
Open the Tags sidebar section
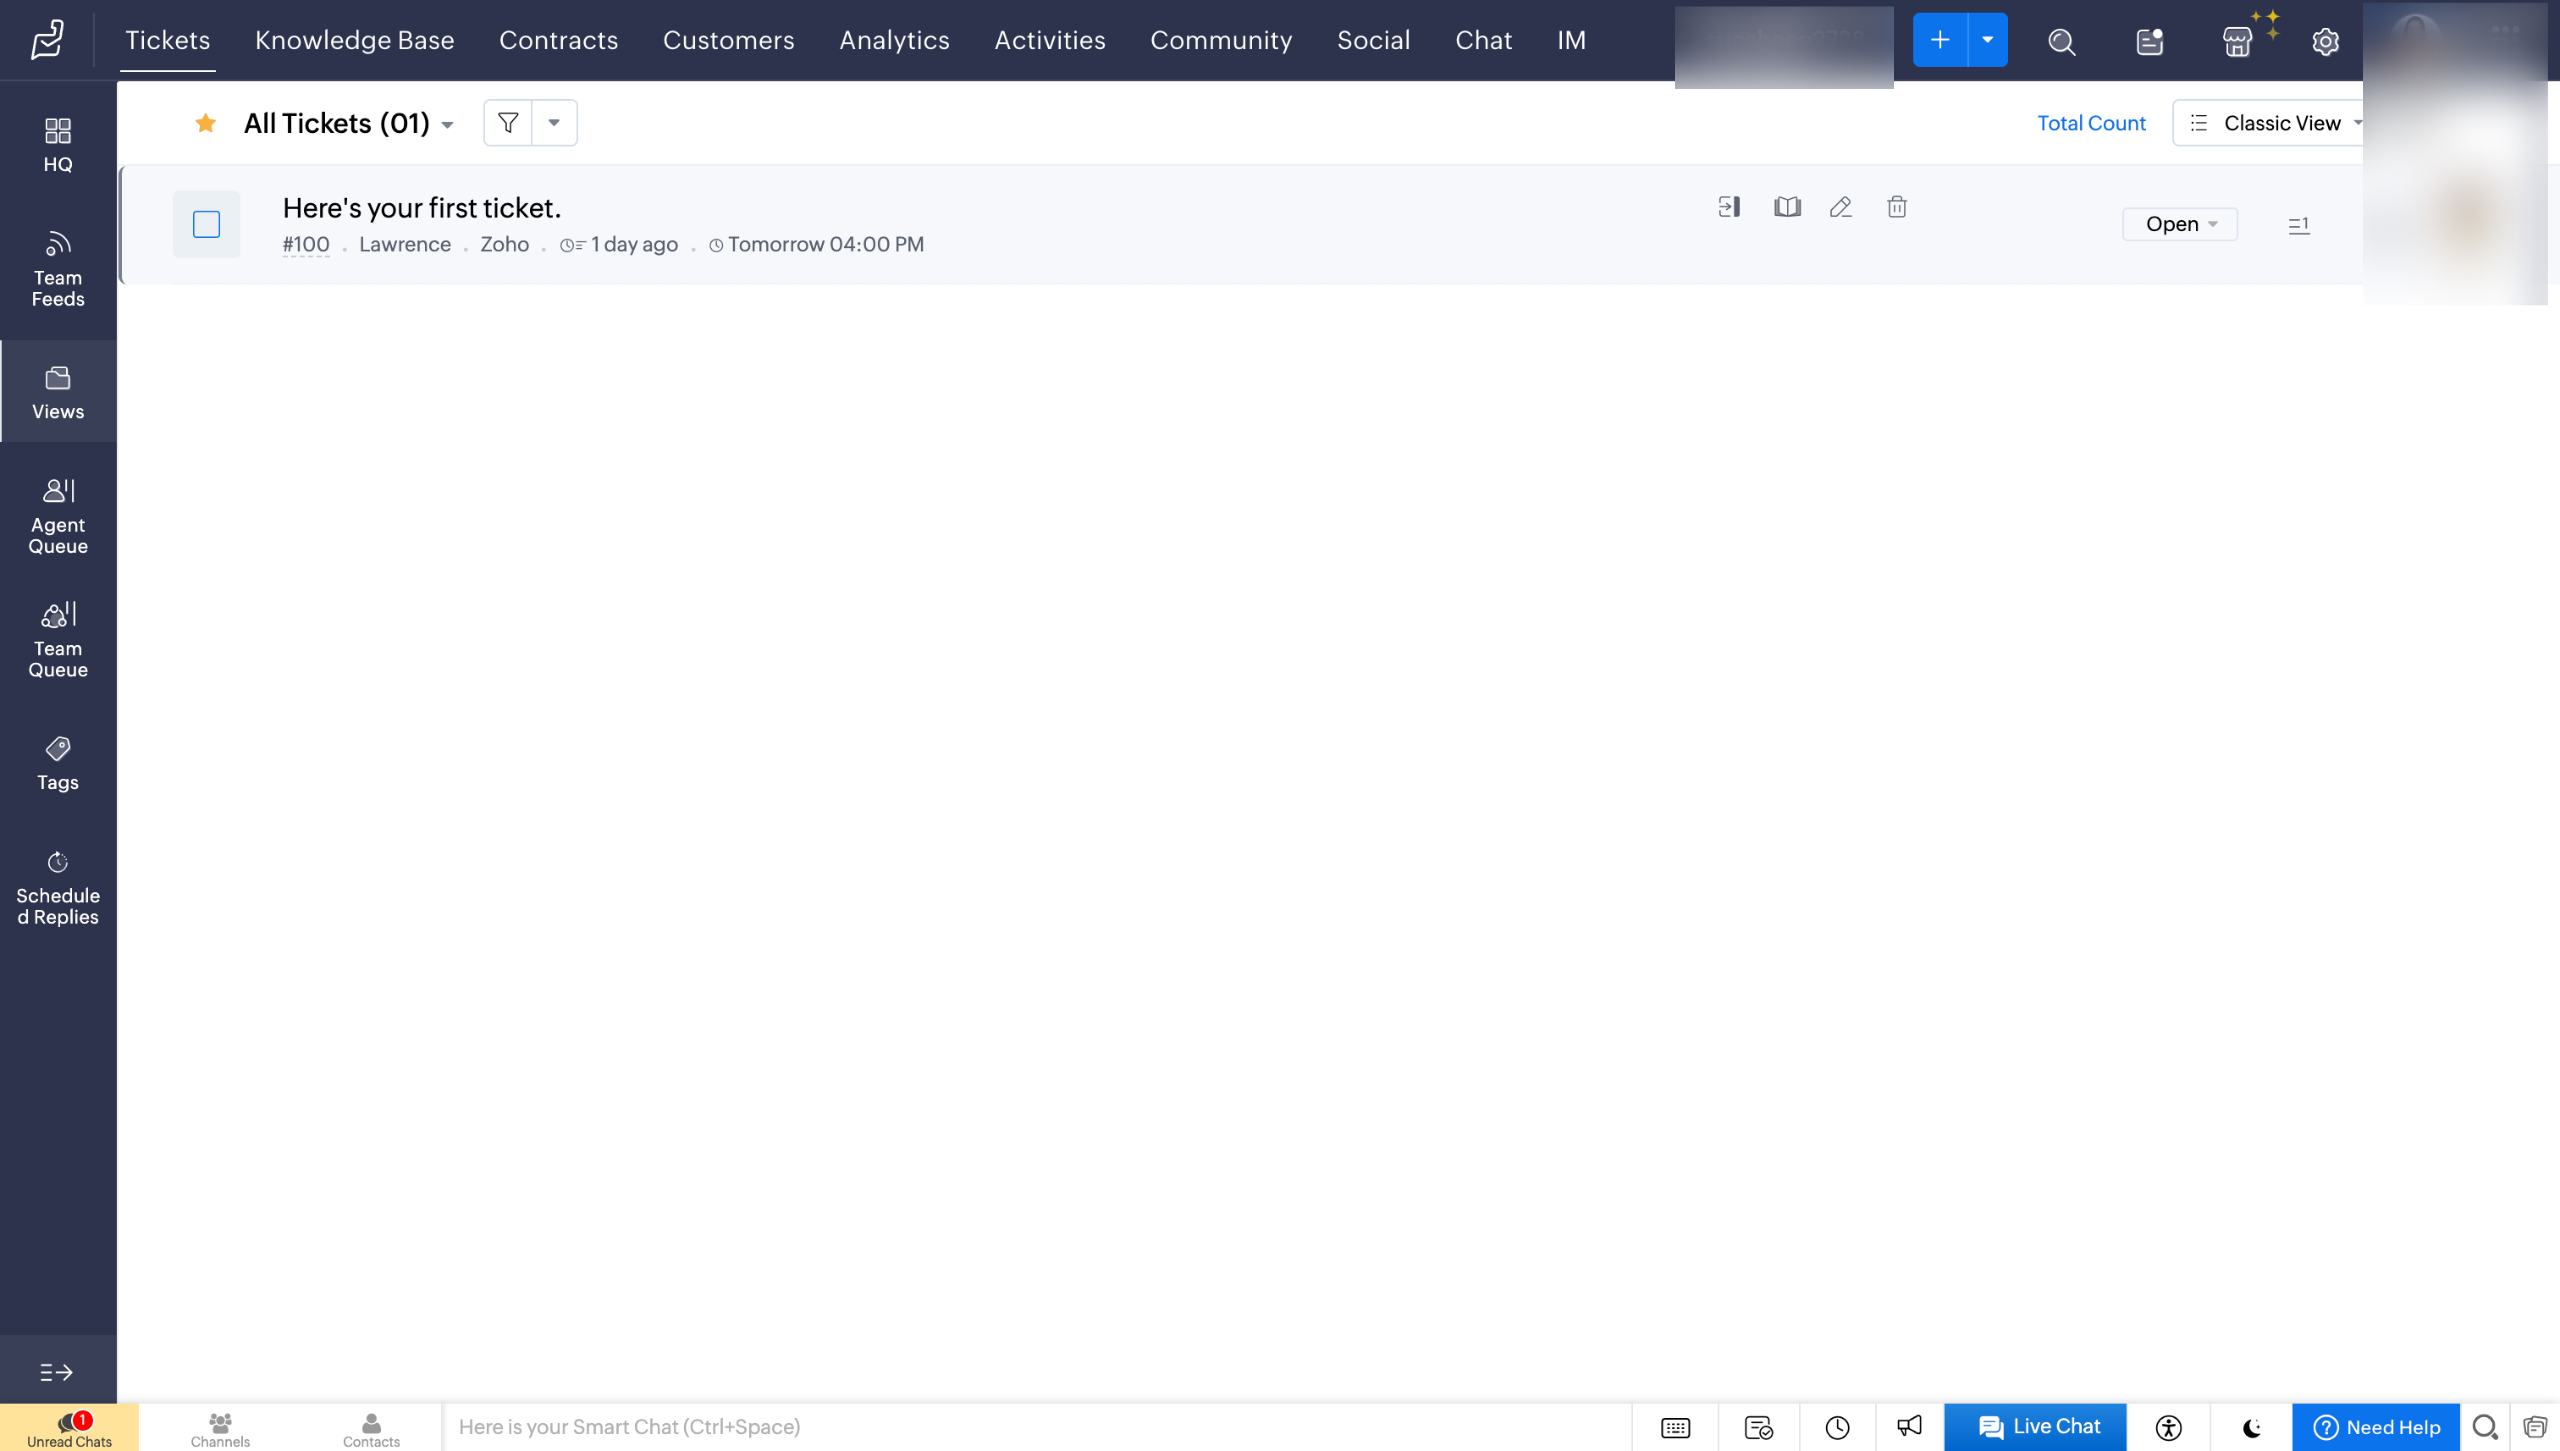click(x=58, y=763)
